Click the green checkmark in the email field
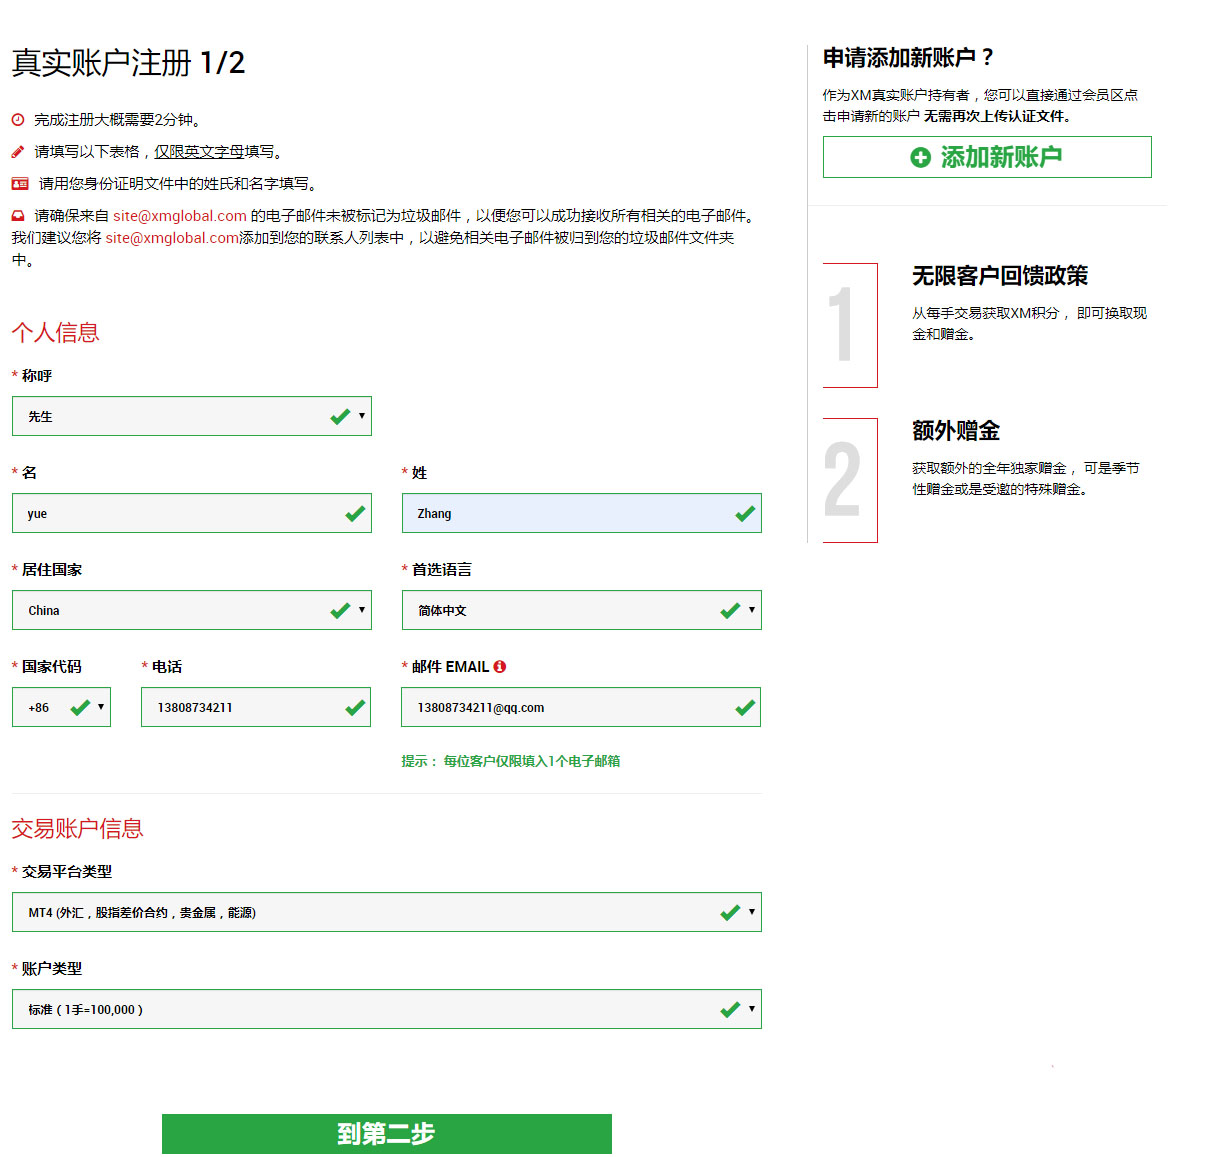Screen dimensions: 1219x1157 click(x=745, y=708)
